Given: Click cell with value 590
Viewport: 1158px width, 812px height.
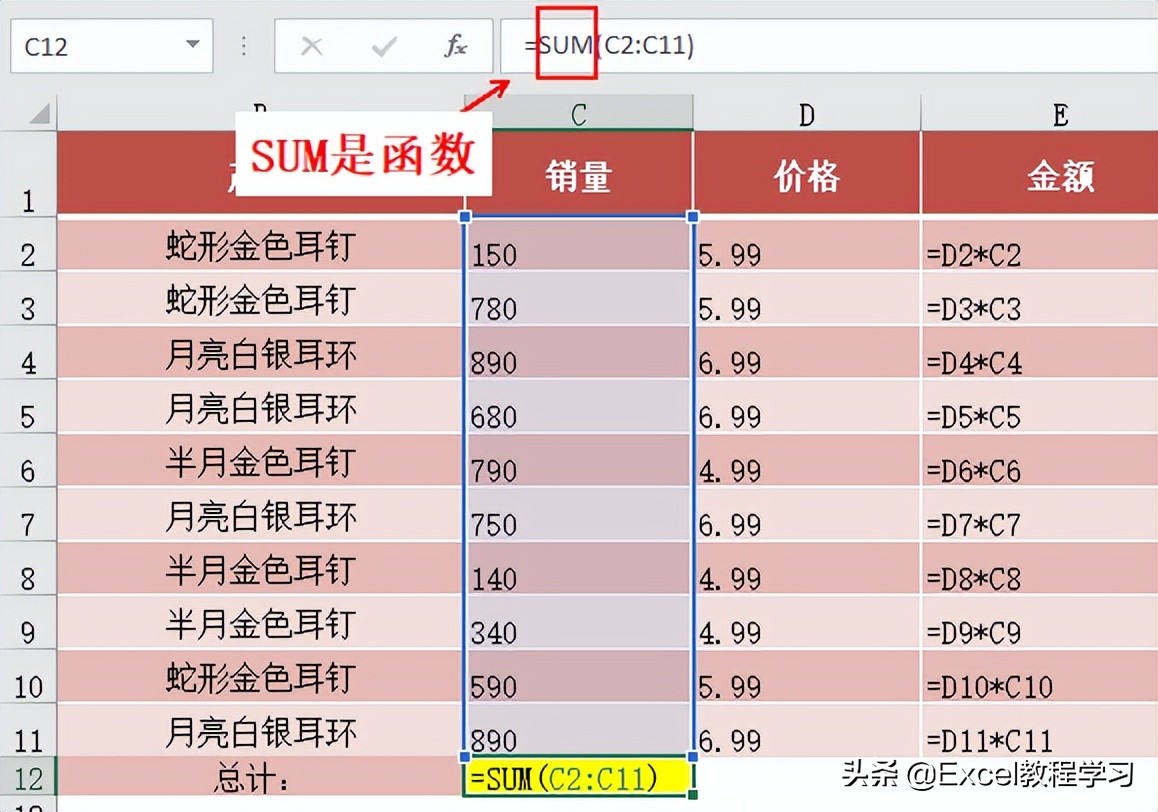Looking at the screenshot, I should tap(578, 677).
